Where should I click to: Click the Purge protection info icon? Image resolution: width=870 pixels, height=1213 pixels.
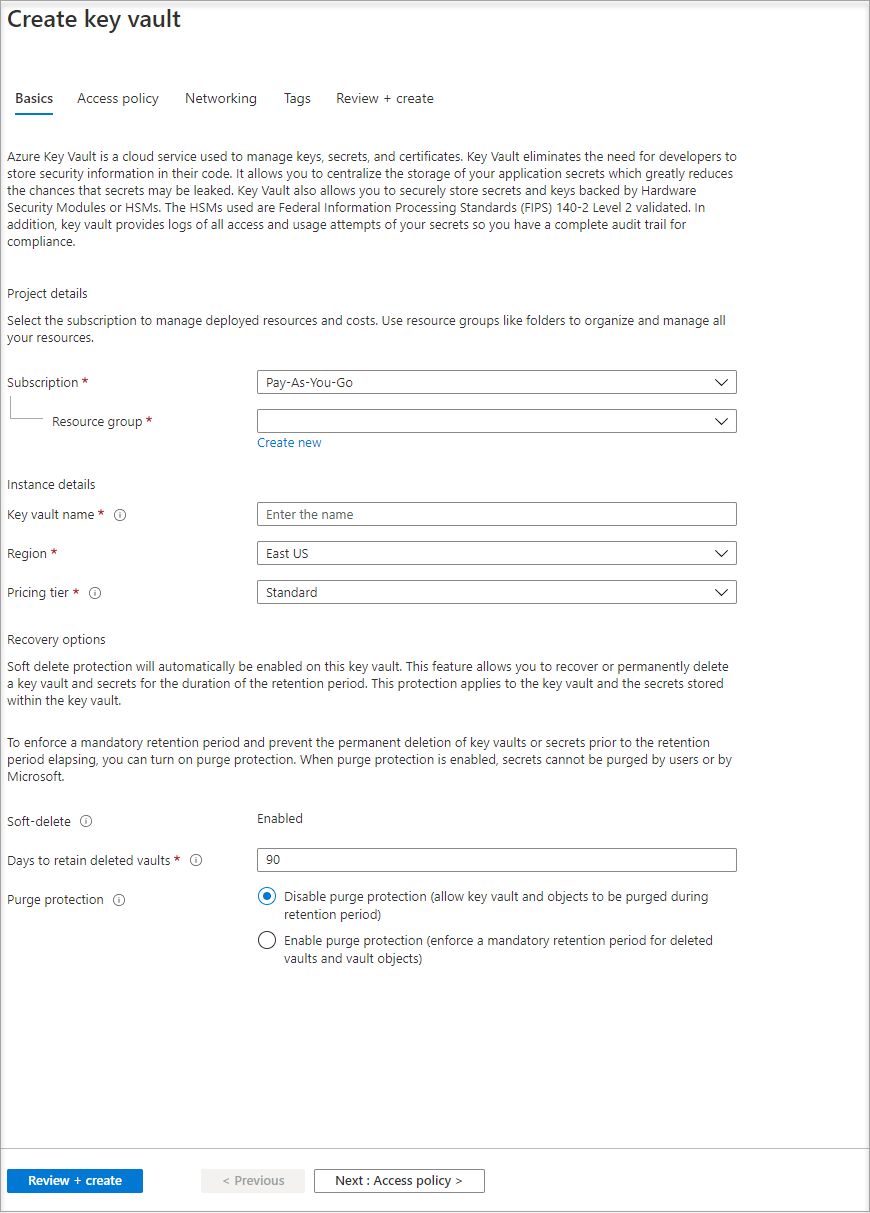tap(119, 899)
